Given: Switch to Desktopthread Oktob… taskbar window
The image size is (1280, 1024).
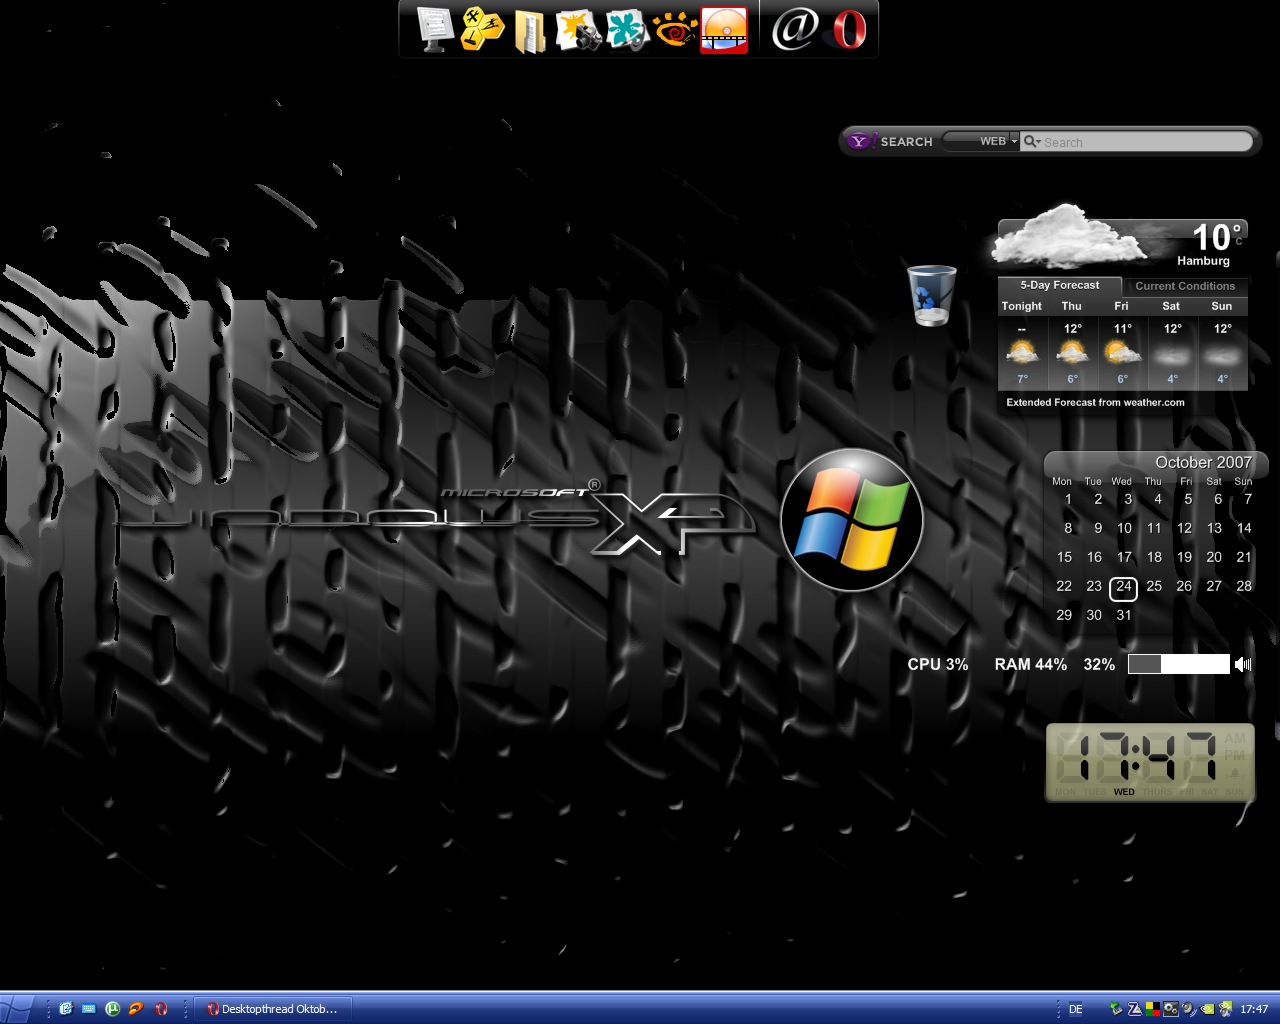Looking at the screenshot, I should click(x=273, y=1009).
